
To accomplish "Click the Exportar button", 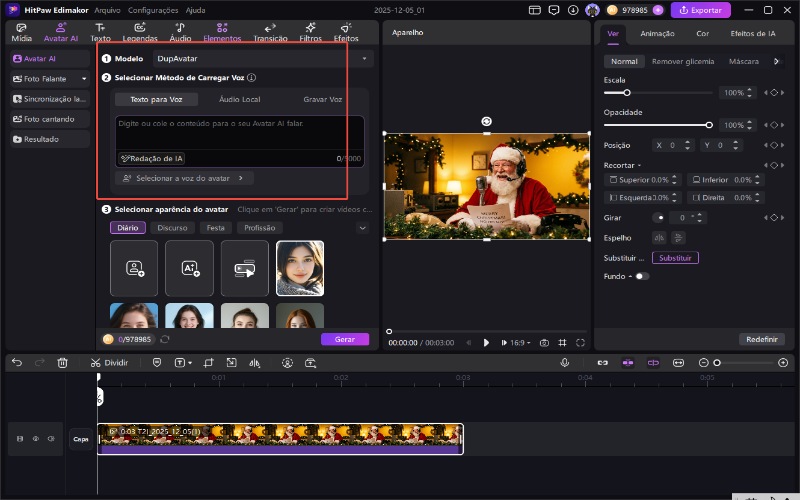I will [x=700, y=10].
